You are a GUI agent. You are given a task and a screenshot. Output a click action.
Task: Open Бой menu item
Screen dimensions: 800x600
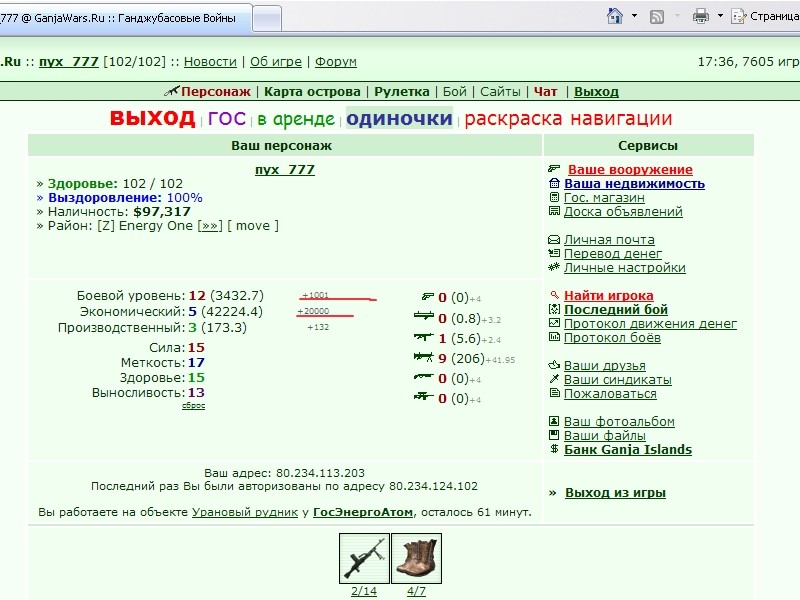(x=455, y=92)
